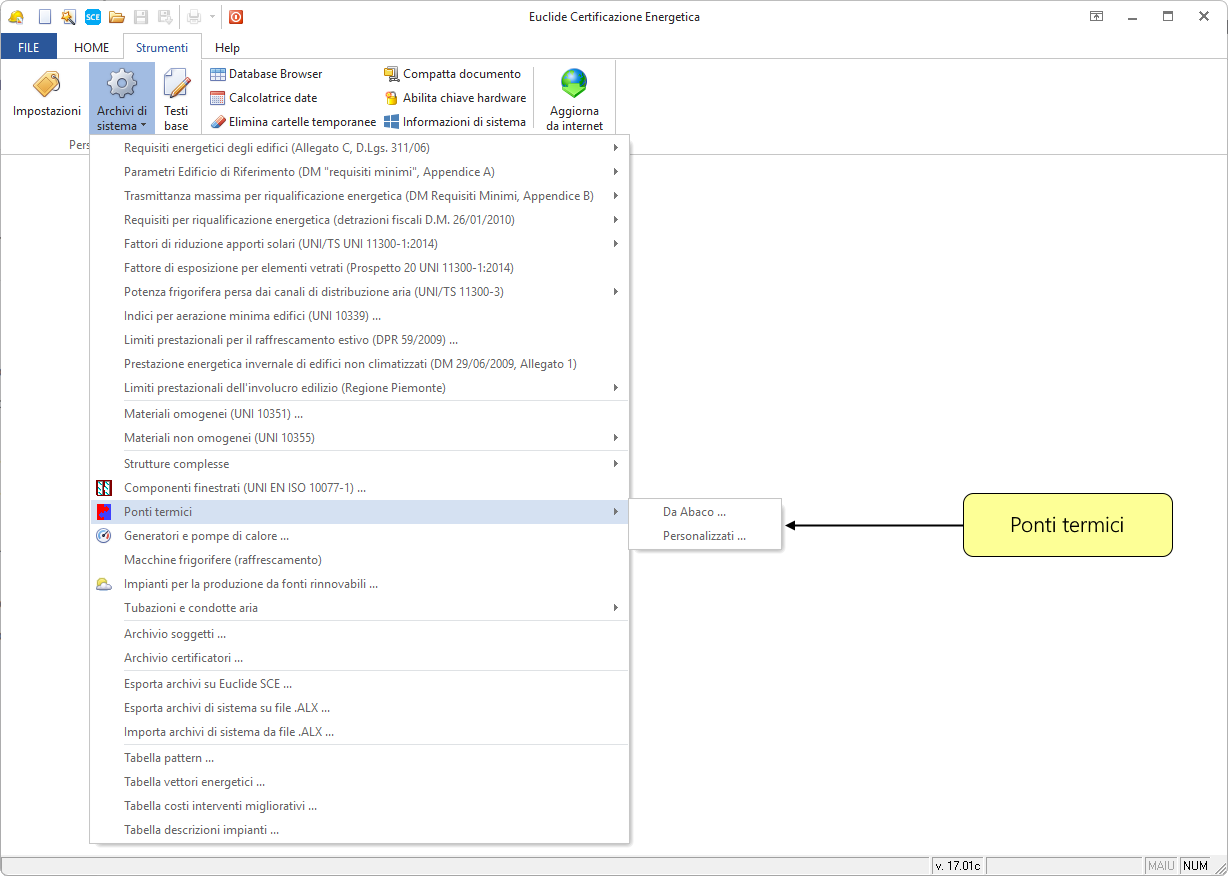The height and width of the screenshot is (876, 1228).
Task: Choose Da Abaco from Ponti termici
Action: pos(694,512)
